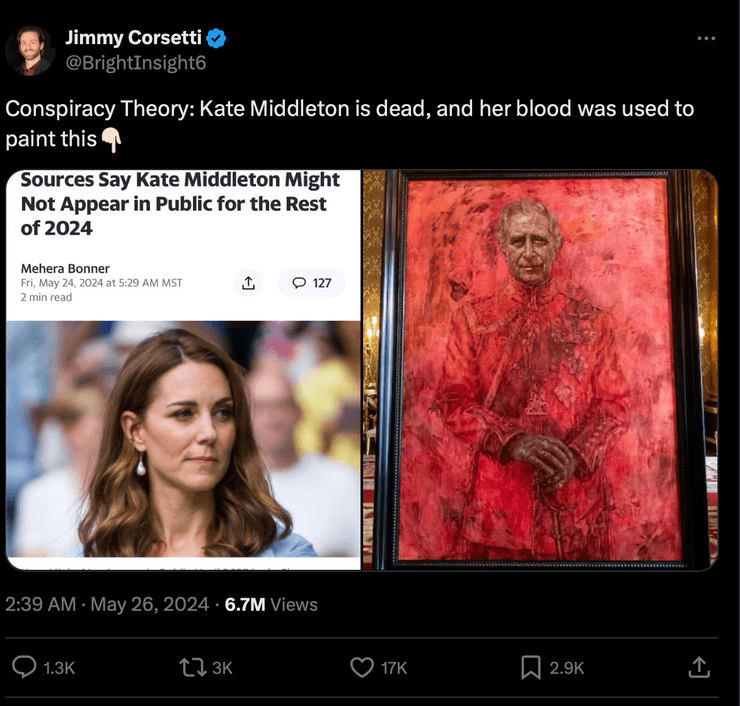Click the 127 comments bubble in the article
The width and height of the screenshot is (740, 706).
point(311,283)
